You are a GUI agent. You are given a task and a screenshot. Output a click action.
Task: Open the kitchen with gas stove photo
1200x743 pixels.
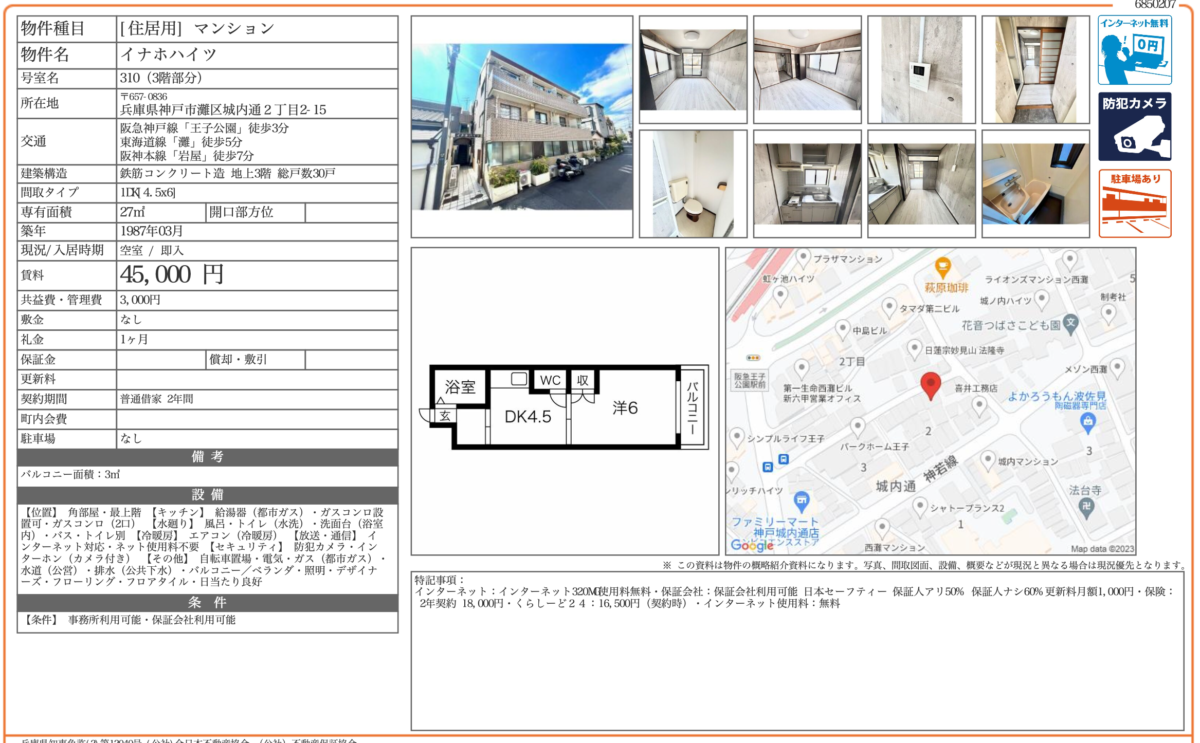point(807,184)
